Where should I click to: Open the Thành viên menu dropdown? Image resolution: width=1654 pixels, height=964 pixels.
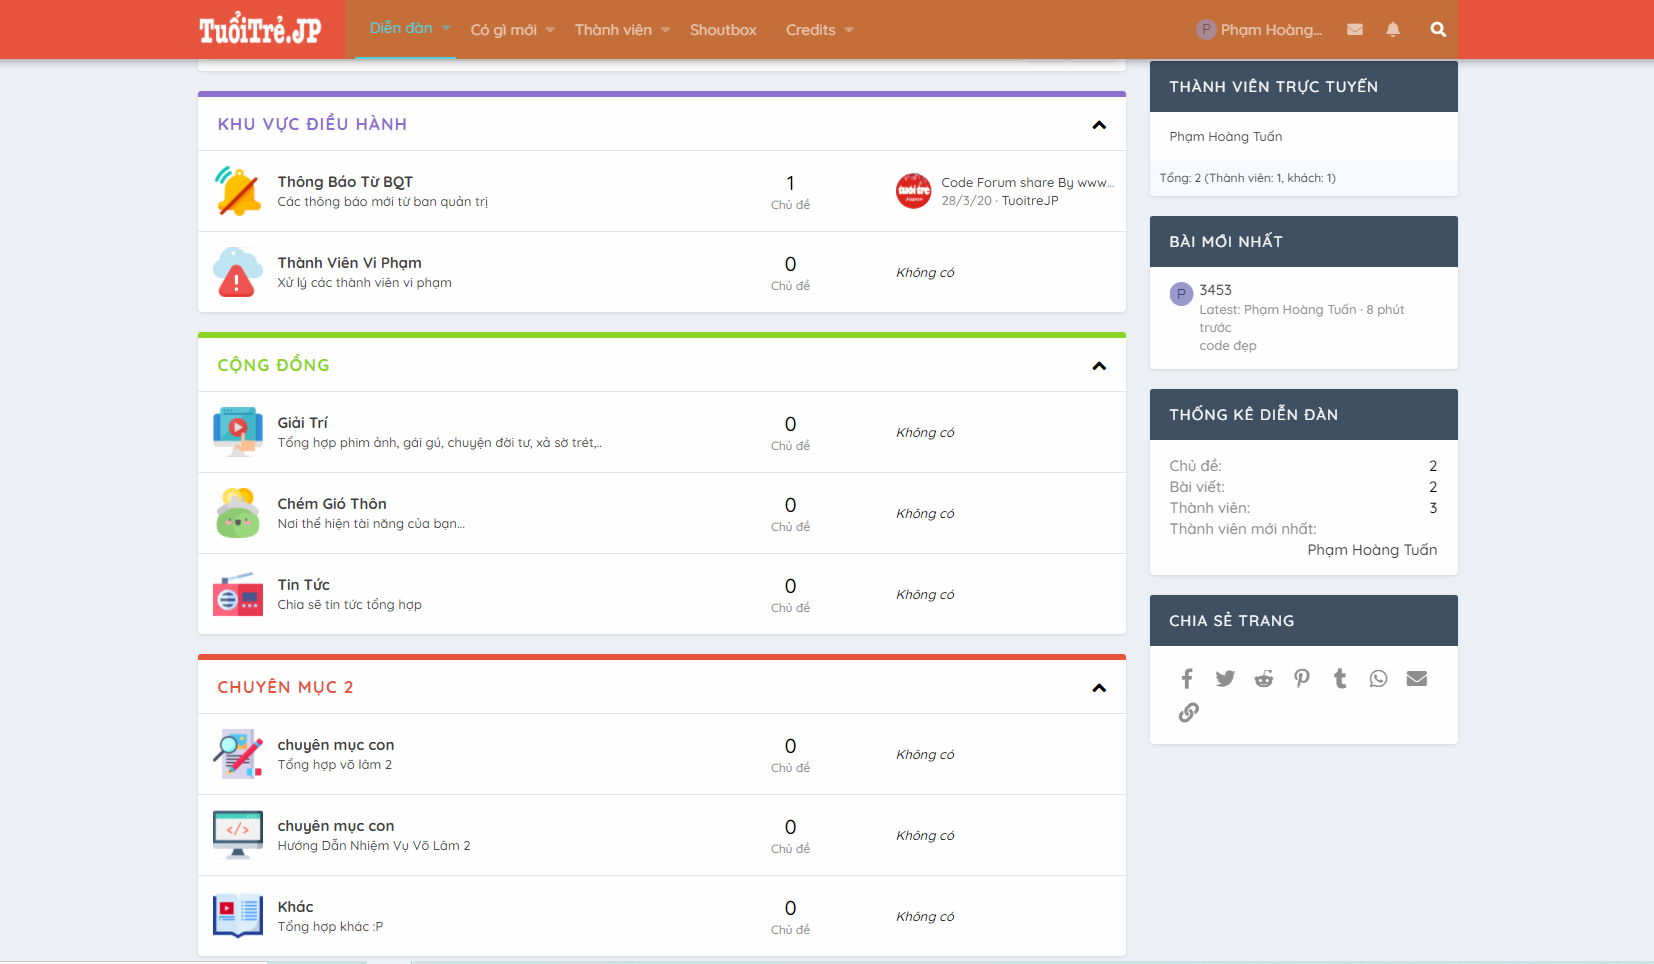coord(666,30)
